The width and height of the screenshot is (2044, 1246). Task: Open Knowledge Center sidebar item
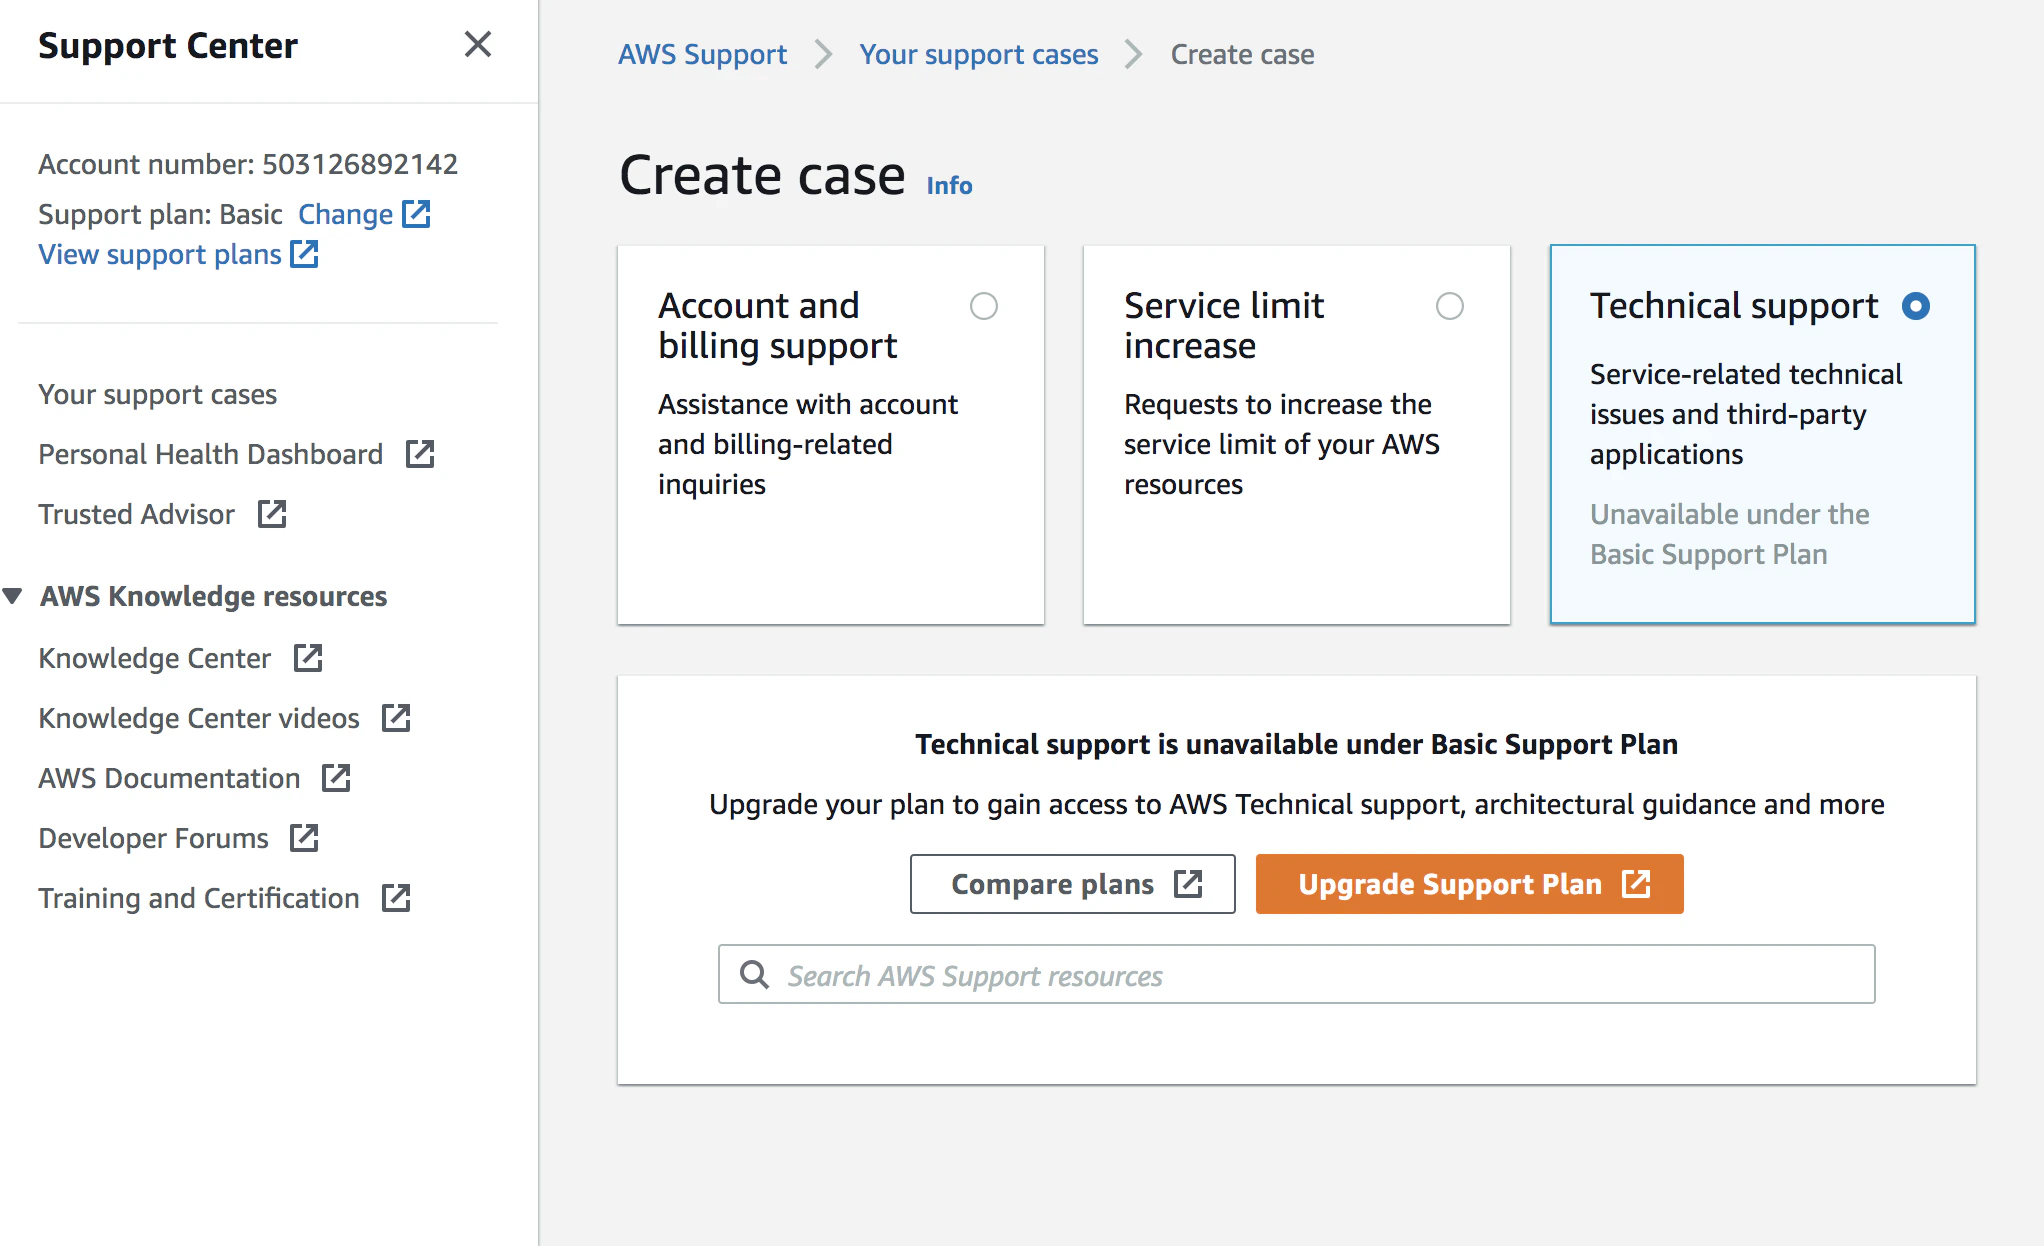(x=155, y=658)
